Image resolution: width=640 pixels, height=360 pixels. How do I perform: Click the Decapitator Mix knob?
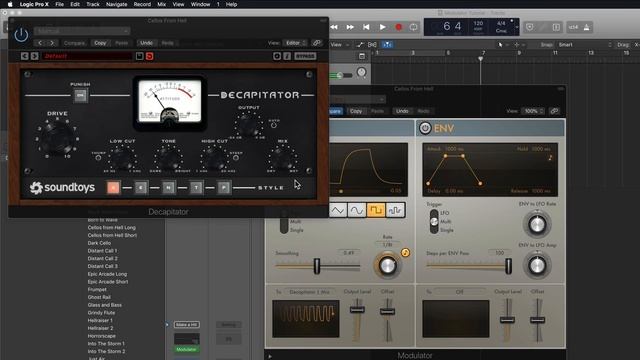point(282,158)
